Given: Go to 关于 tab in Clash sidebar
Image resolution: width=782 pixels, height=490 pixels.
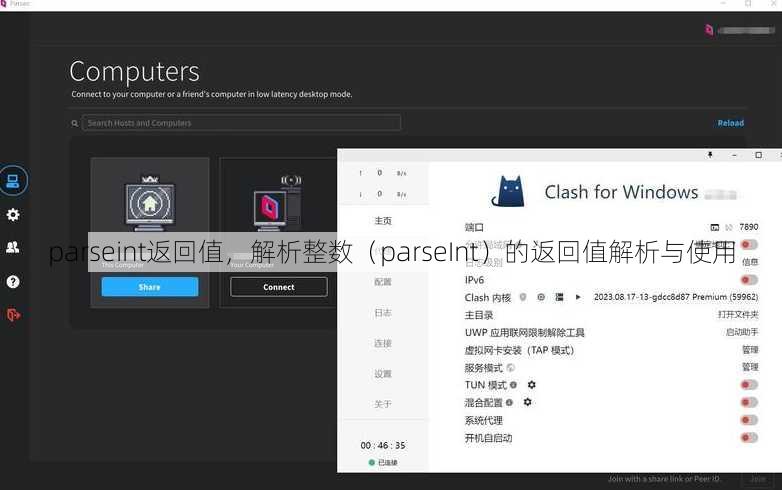Looking at the screenshot, I should click(x=383, y=404).
